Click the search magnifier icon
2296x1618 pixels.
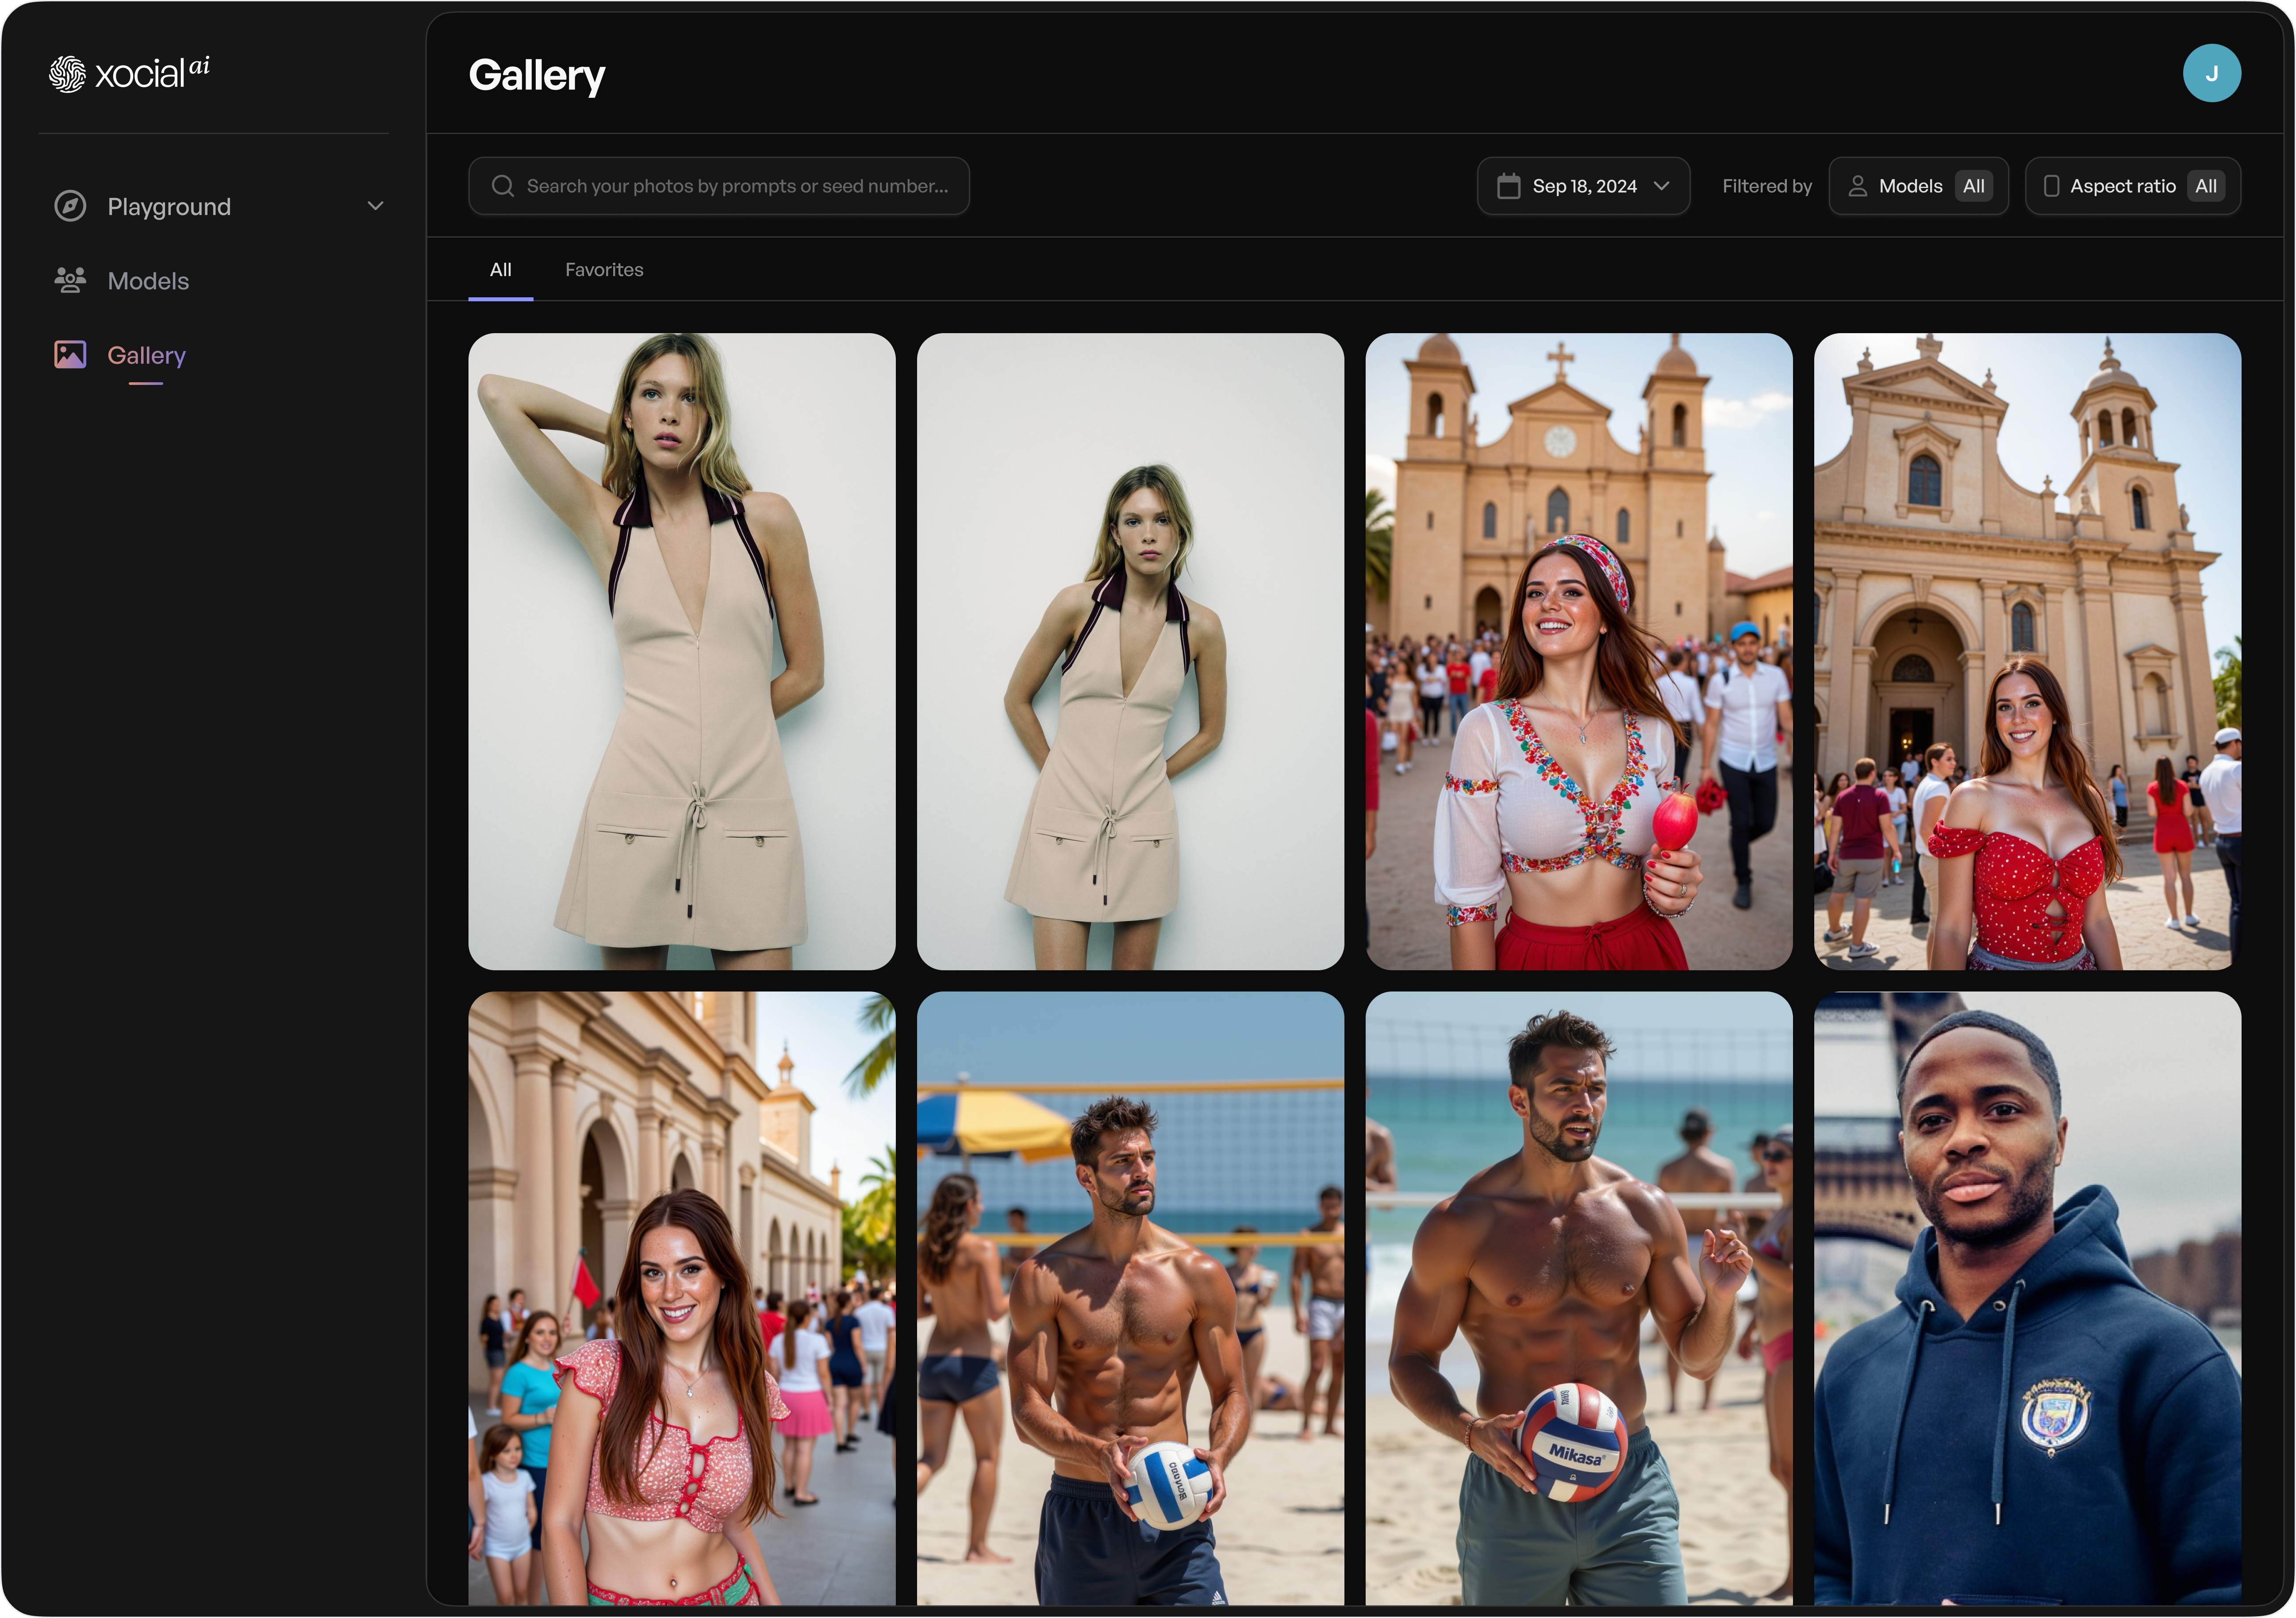(x=503, y=186)
